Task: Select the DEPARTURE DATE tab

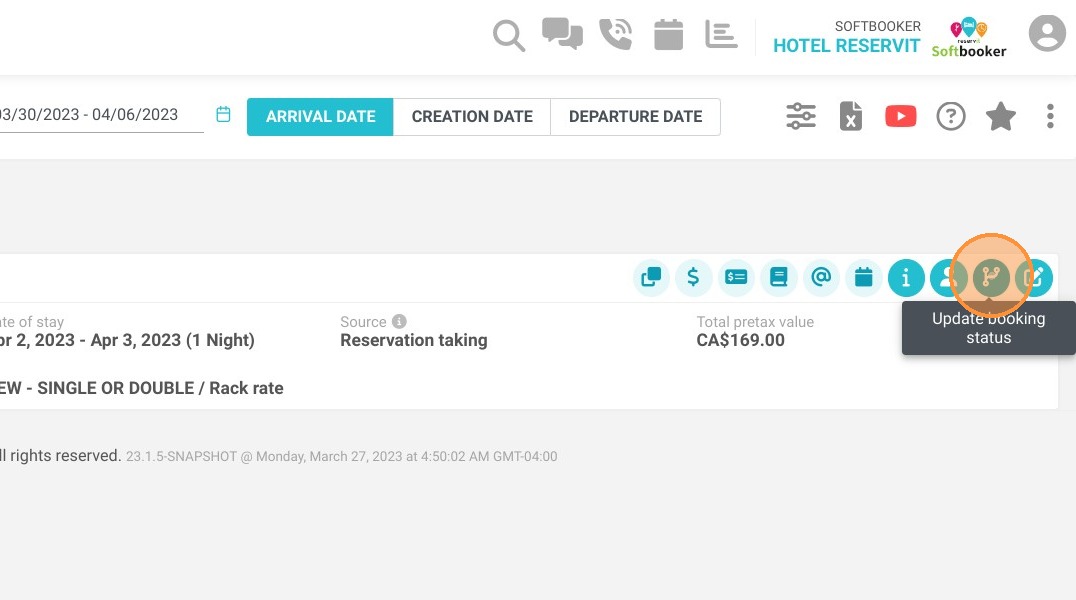Action: click(635, 117)
